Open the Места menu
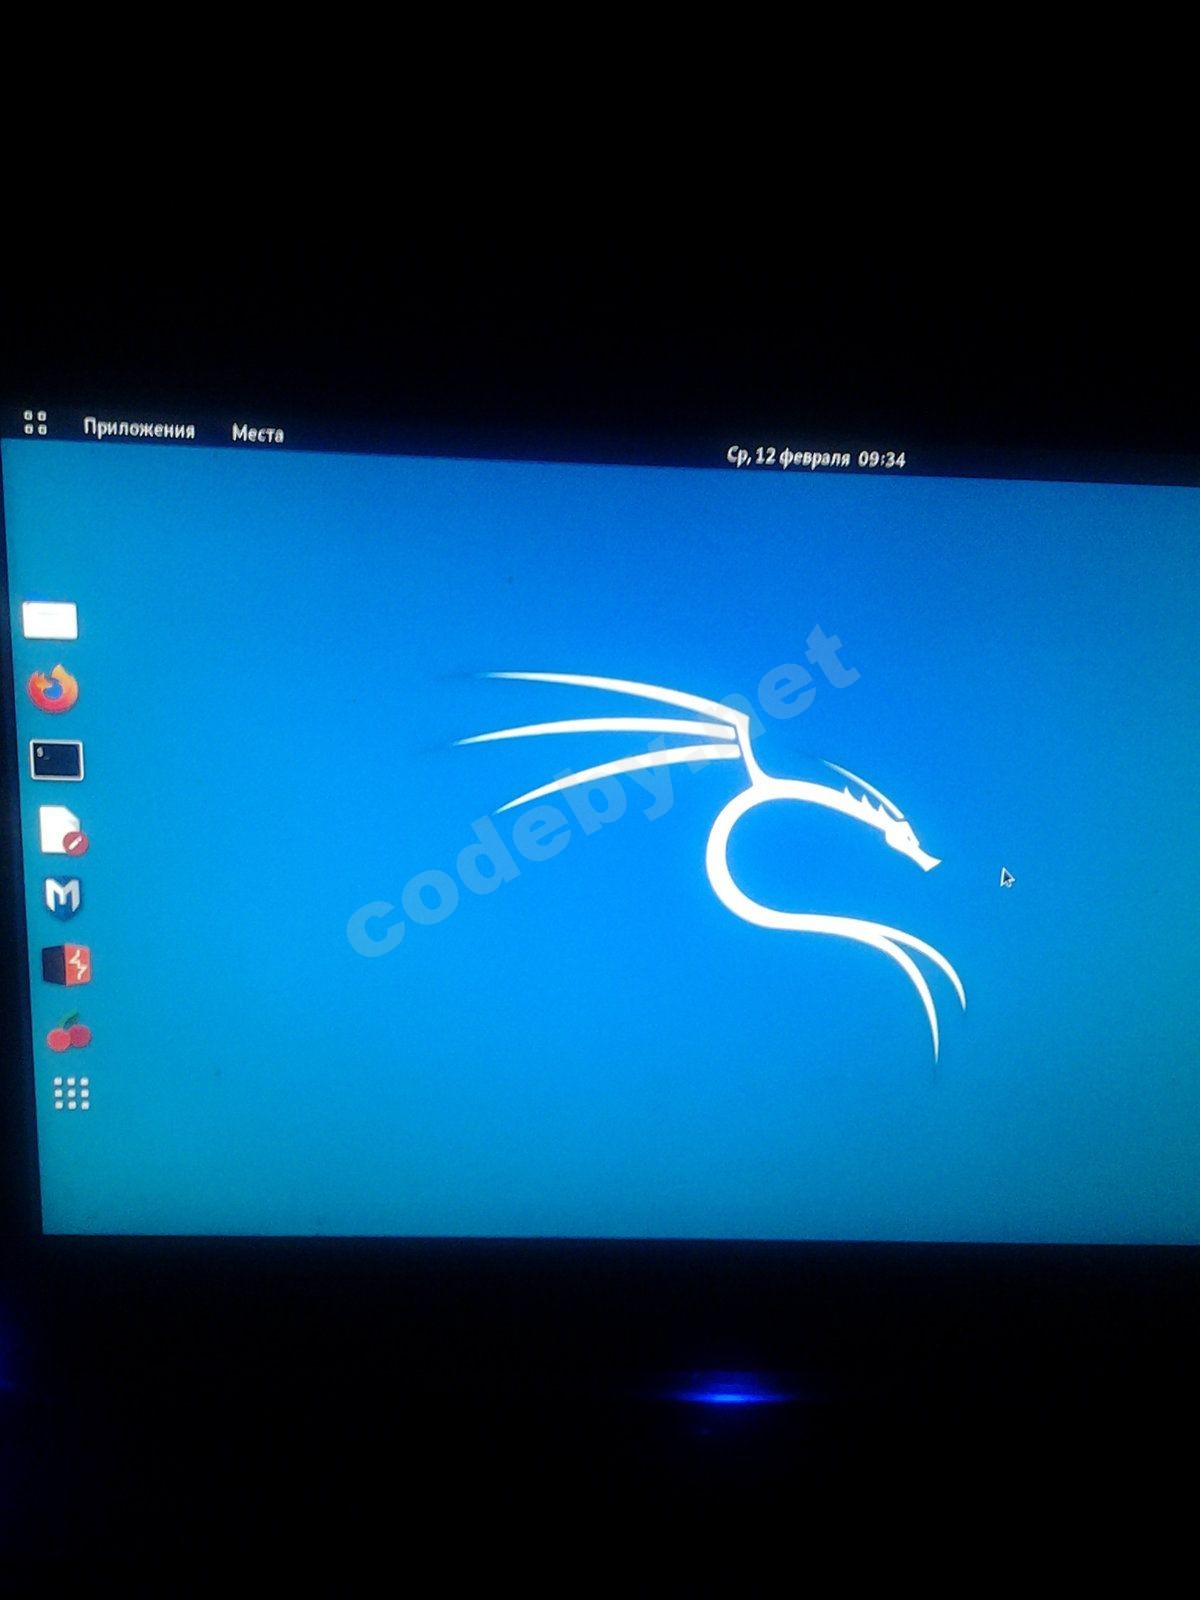This screenshot has height=1600, width=1200. pyautogui.click(x=257, y=433)
